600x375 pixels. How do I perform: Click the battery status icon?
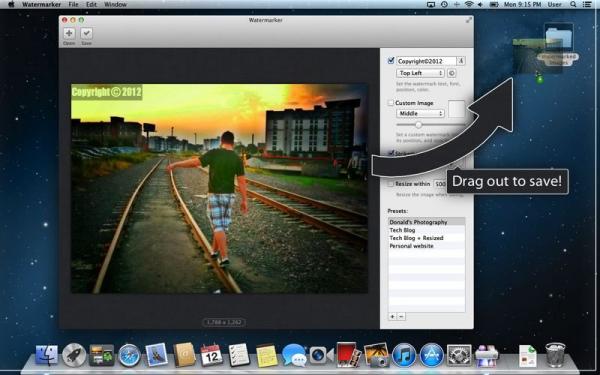coord(494,5)
